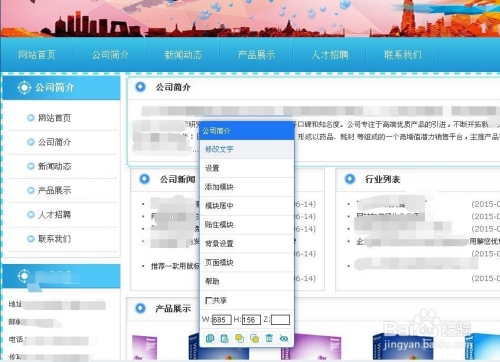This screenshot has height=362, width=500.
Task: Hide the module using the eye icon
Action: (x=284, y=339)
